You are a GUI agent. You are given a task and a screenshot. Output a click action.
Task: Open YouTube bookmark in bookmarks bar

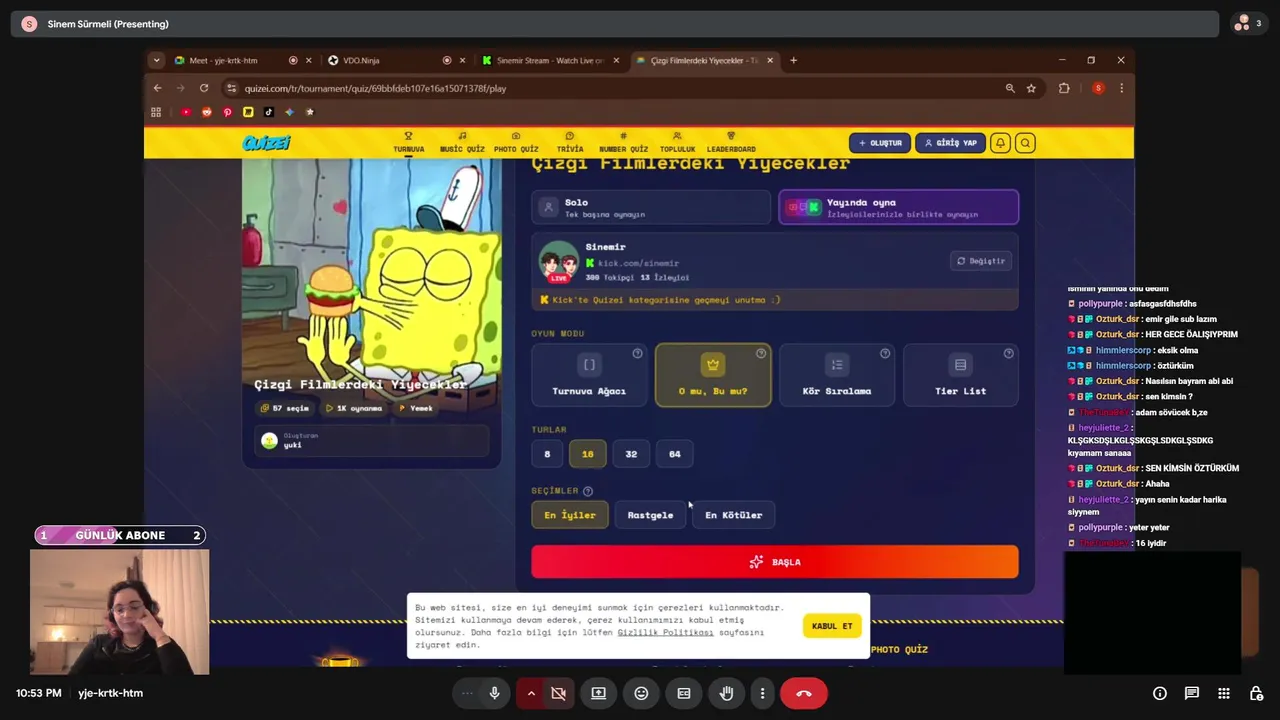point(186,112)
